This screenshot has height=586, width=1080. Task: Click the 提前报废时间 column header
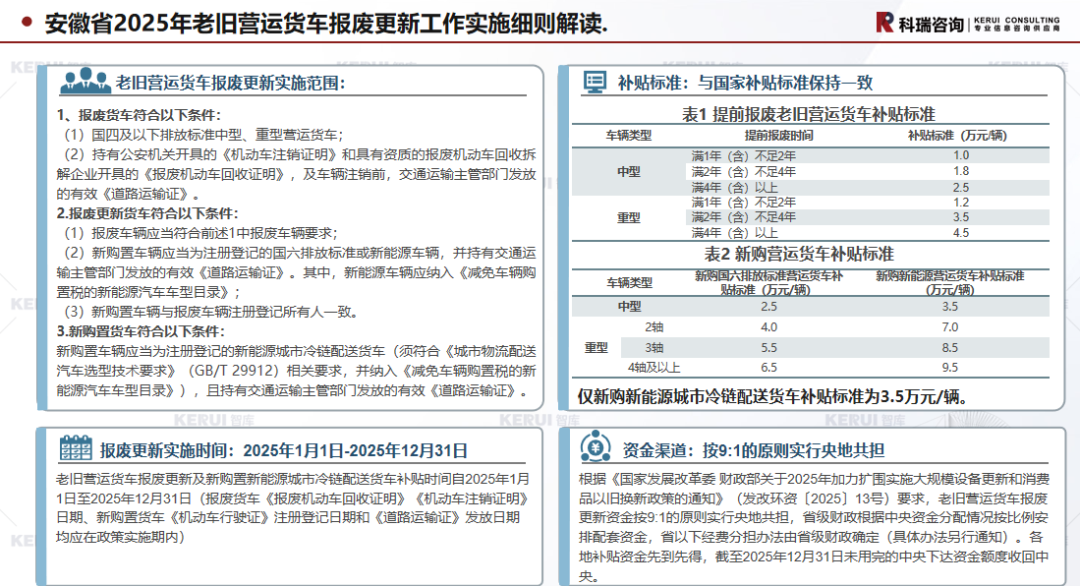[778, 136]
